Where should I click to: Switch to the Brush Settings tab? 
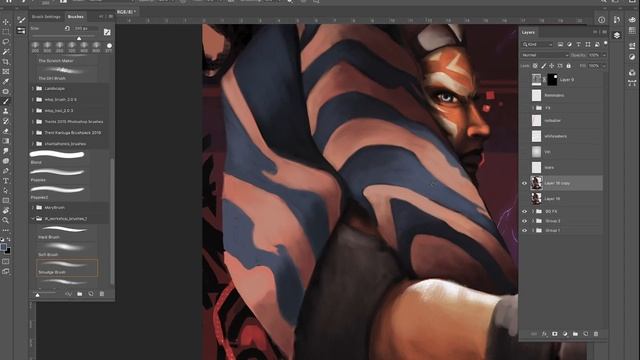[x=46, y=17]
